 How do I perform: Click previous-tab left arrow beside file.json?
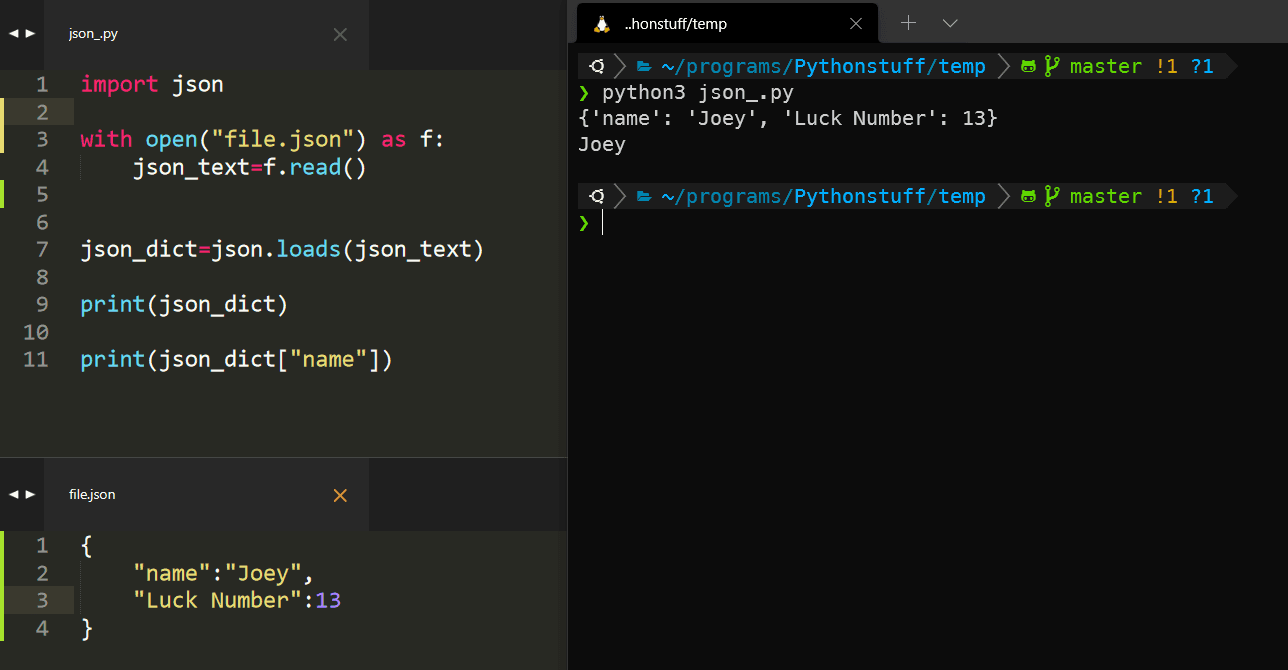13,494
